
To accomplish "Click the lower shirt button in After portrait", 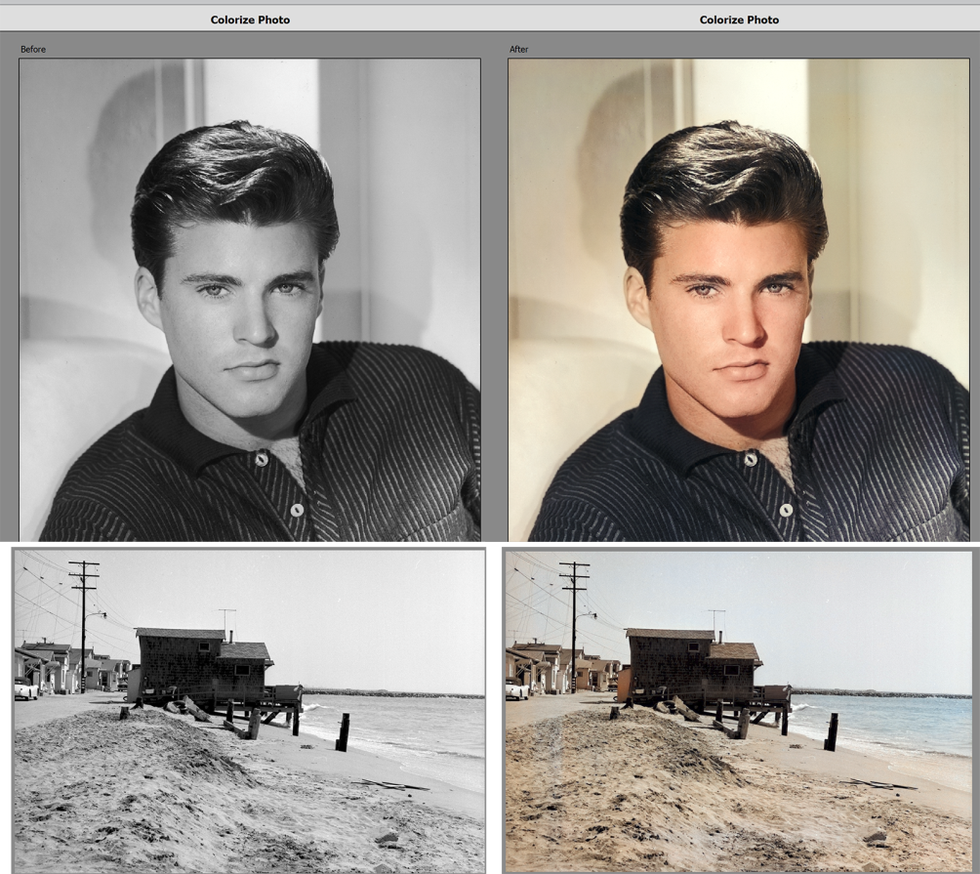I will 786,510.
